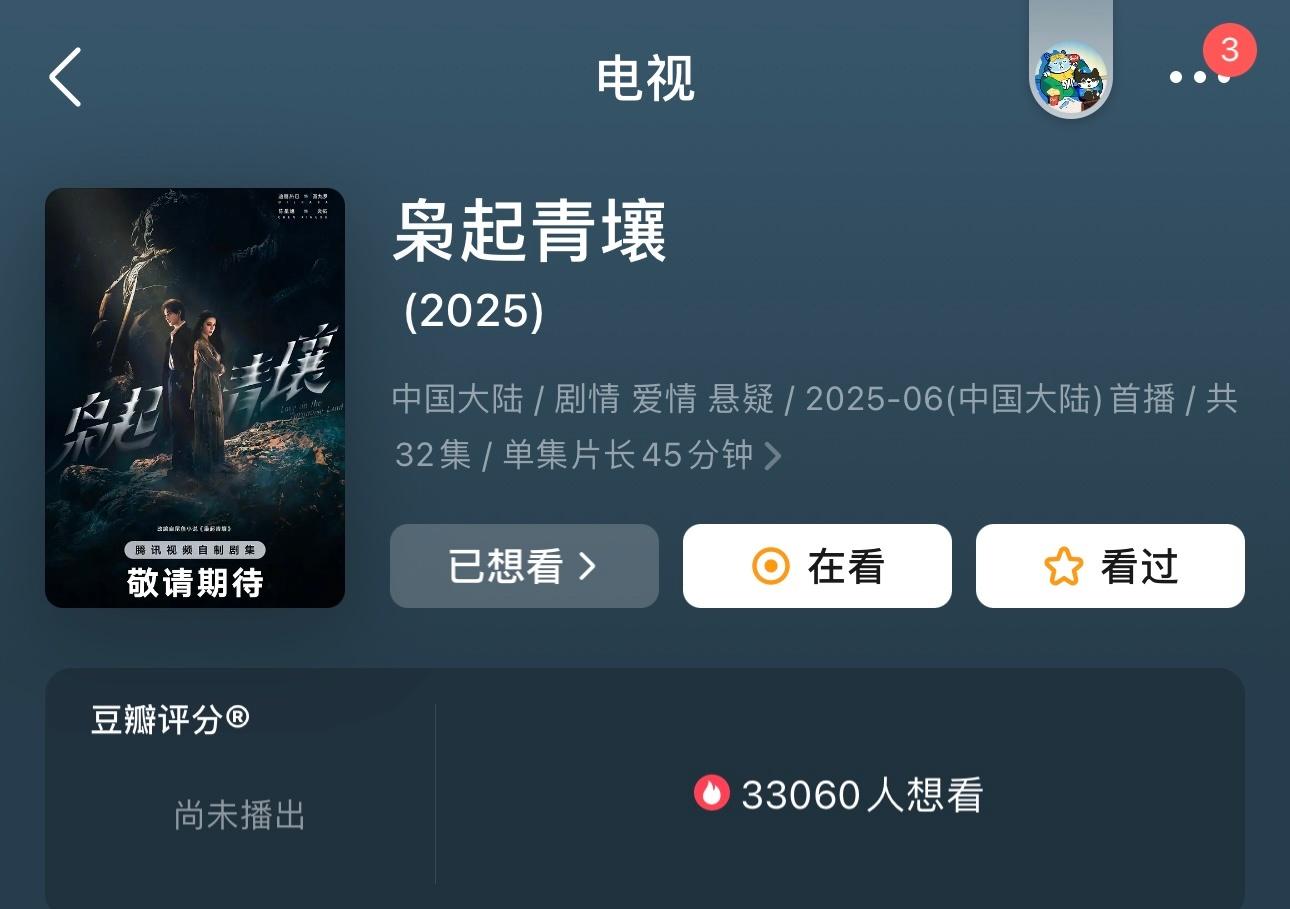Expand options with the 已想看 chevron arrow

(587, 566)
